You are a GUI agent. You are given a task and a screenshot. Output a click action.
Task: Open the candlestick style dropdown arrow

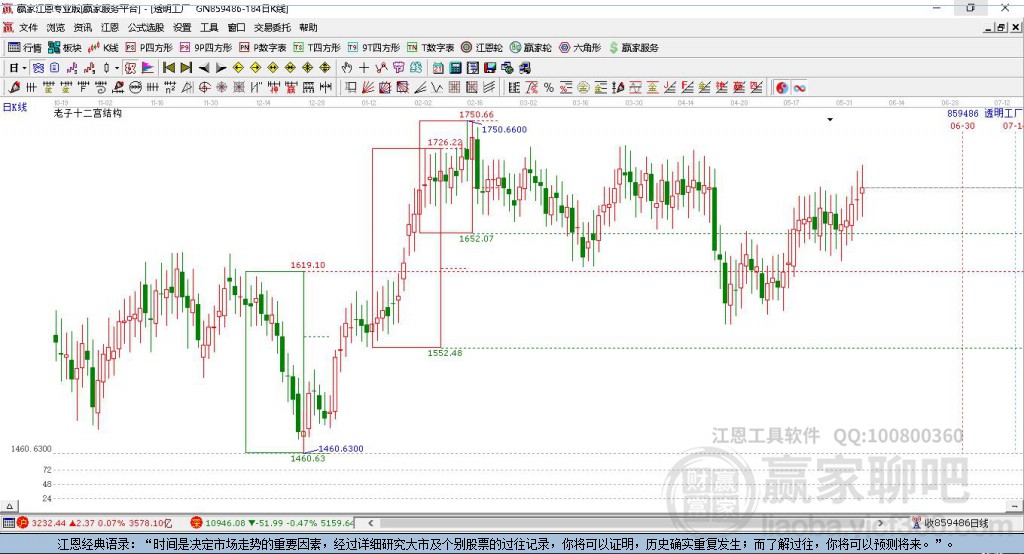tap(117, 68)
